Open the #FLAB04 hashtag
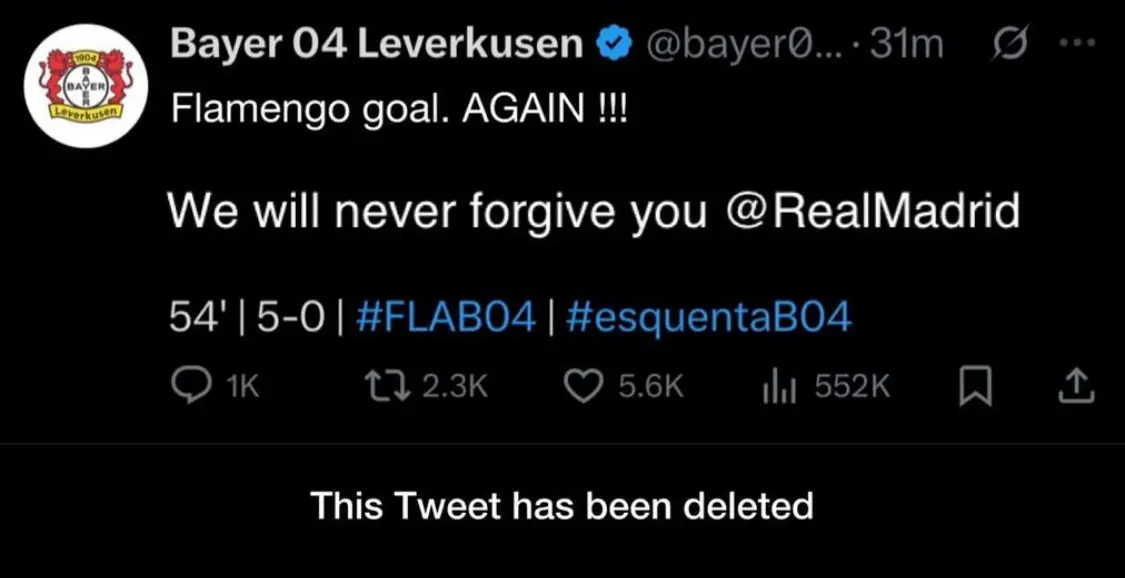 click(x=446, y=318)
